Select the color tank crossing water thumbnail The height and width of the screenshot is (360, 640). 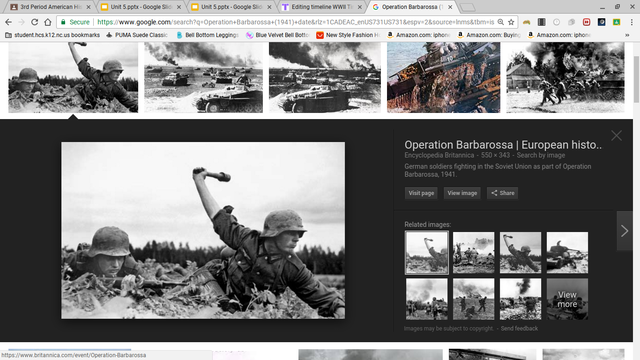tap(443, 77)
